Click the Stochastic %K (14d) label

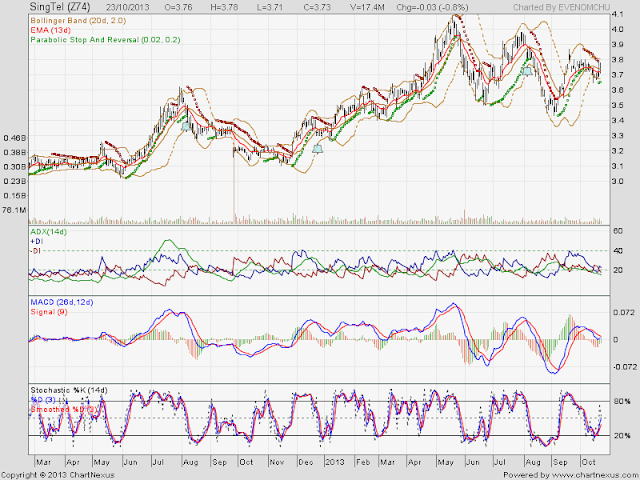[69, 390]
